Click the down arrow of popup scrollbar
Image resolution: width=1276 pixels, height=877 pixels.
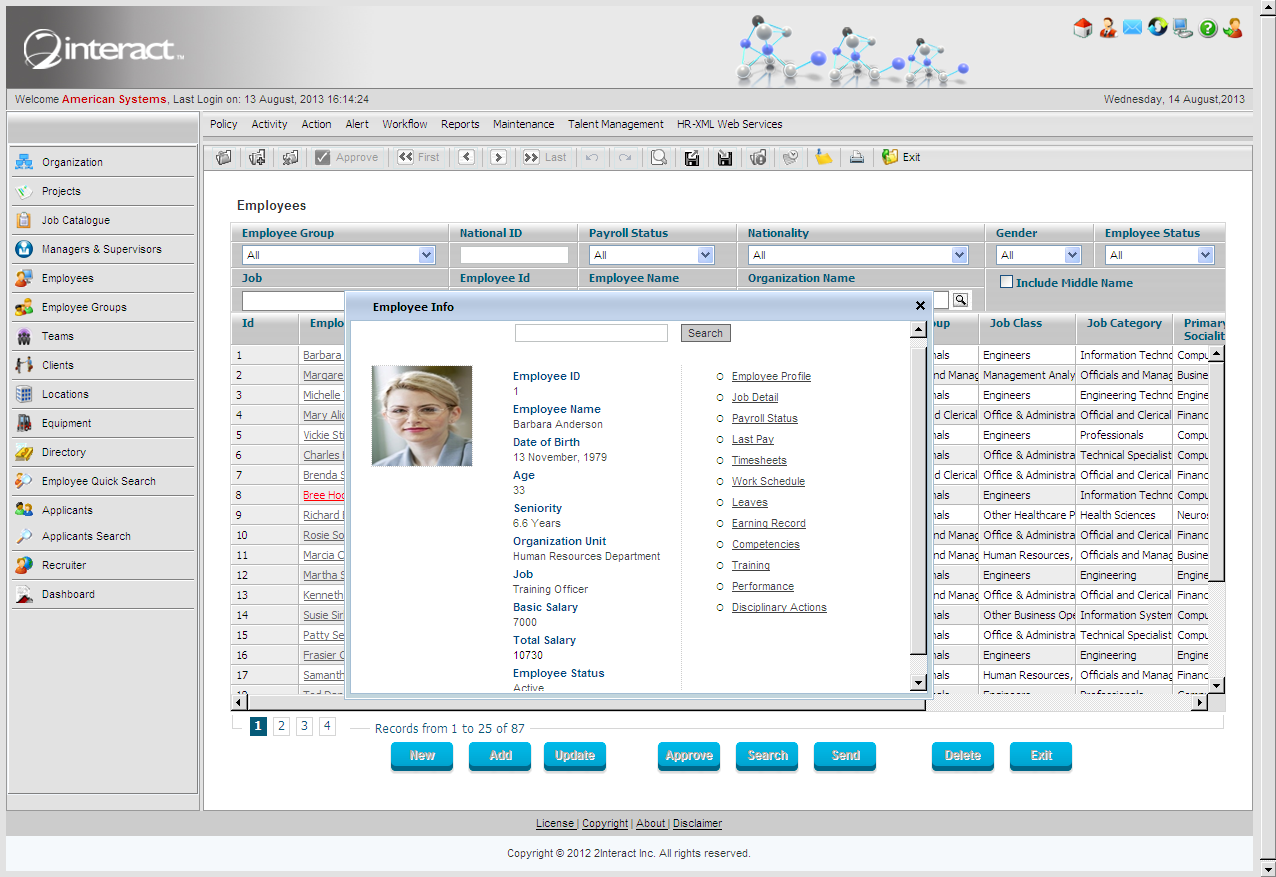click(918, 682)
